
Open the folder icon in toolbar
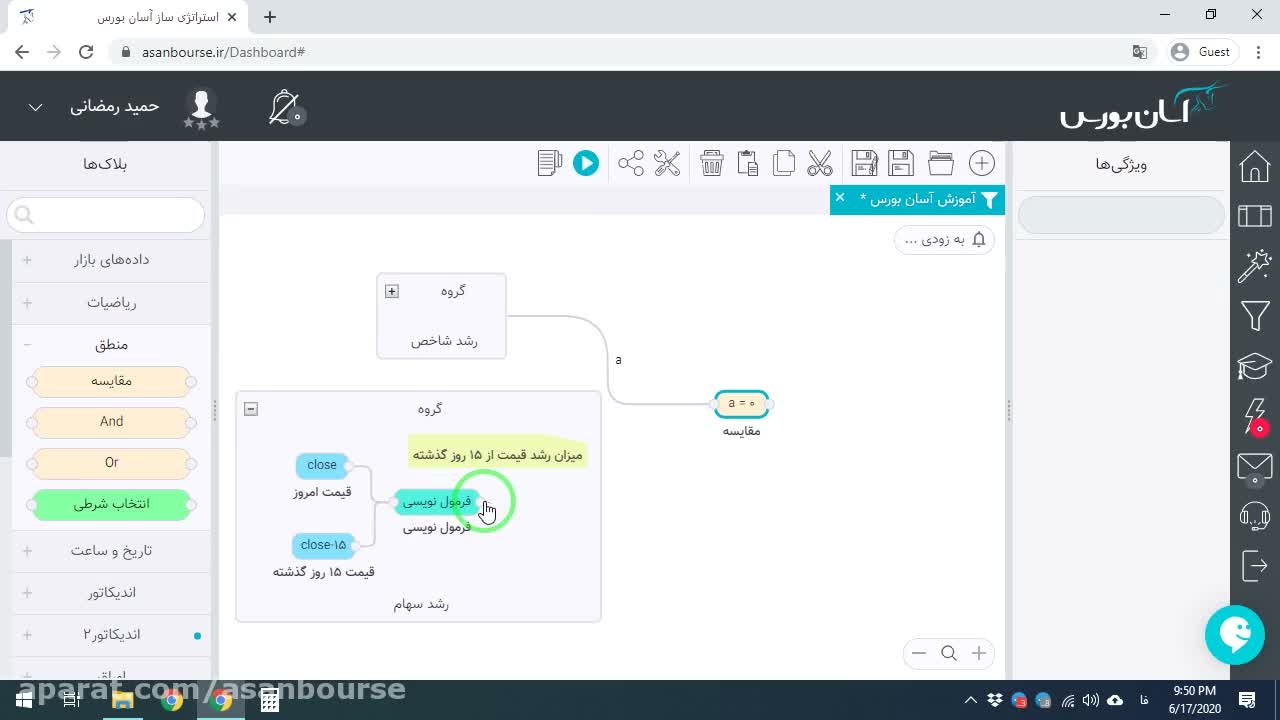[940, 163]
